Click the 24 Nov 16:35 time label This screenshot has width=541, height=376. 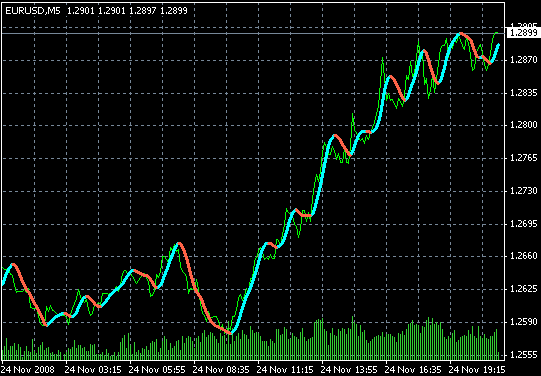click(x=413, y=370)
